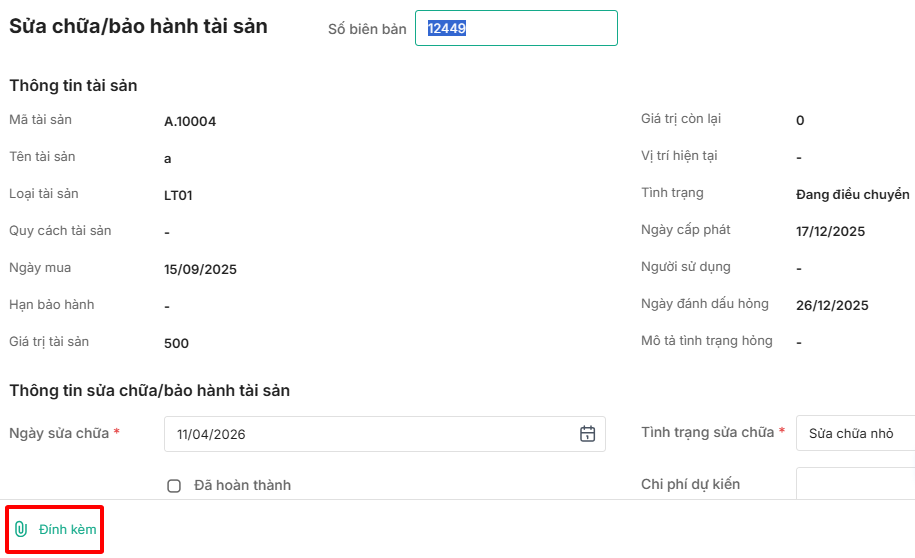Select the asset type value LT01

[x=178, y=195]
